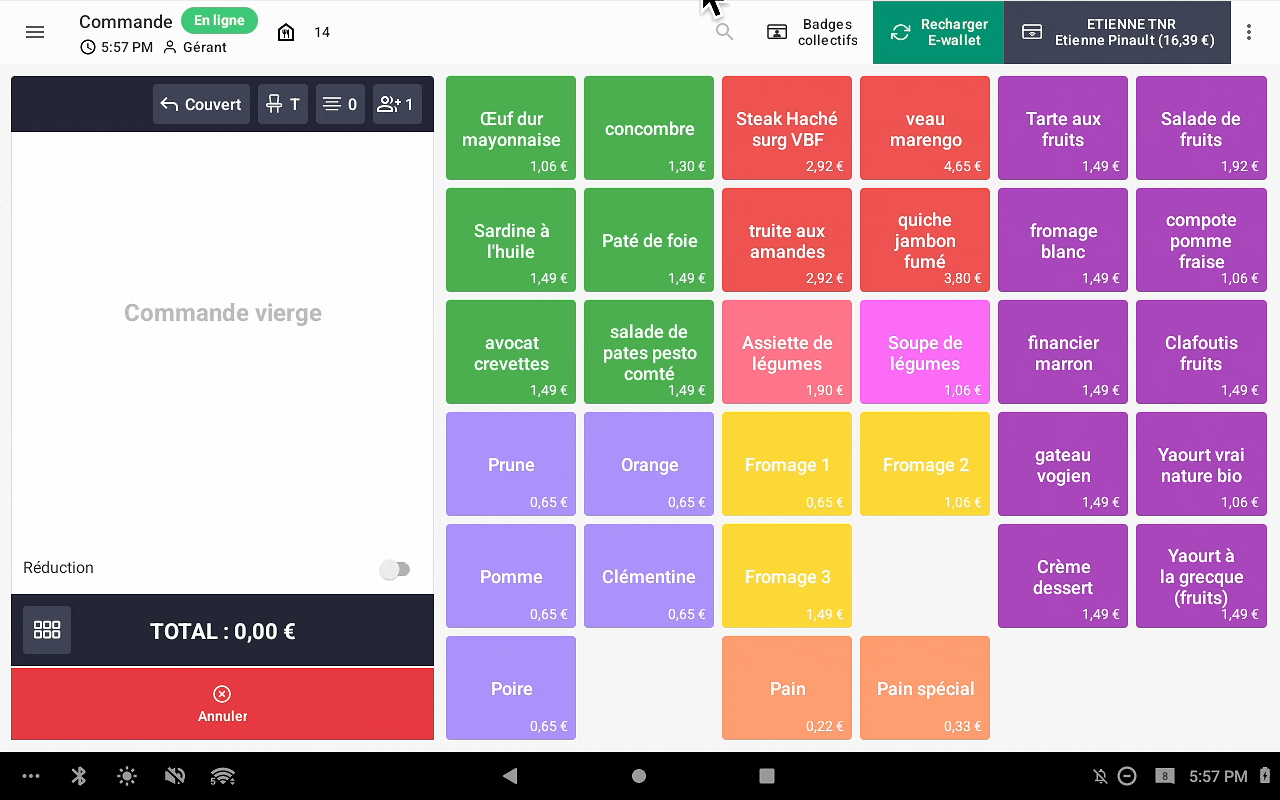This screenshot has width=1280, height=800.
Task: Add a guest with the person icon
Action: (395, 104)
